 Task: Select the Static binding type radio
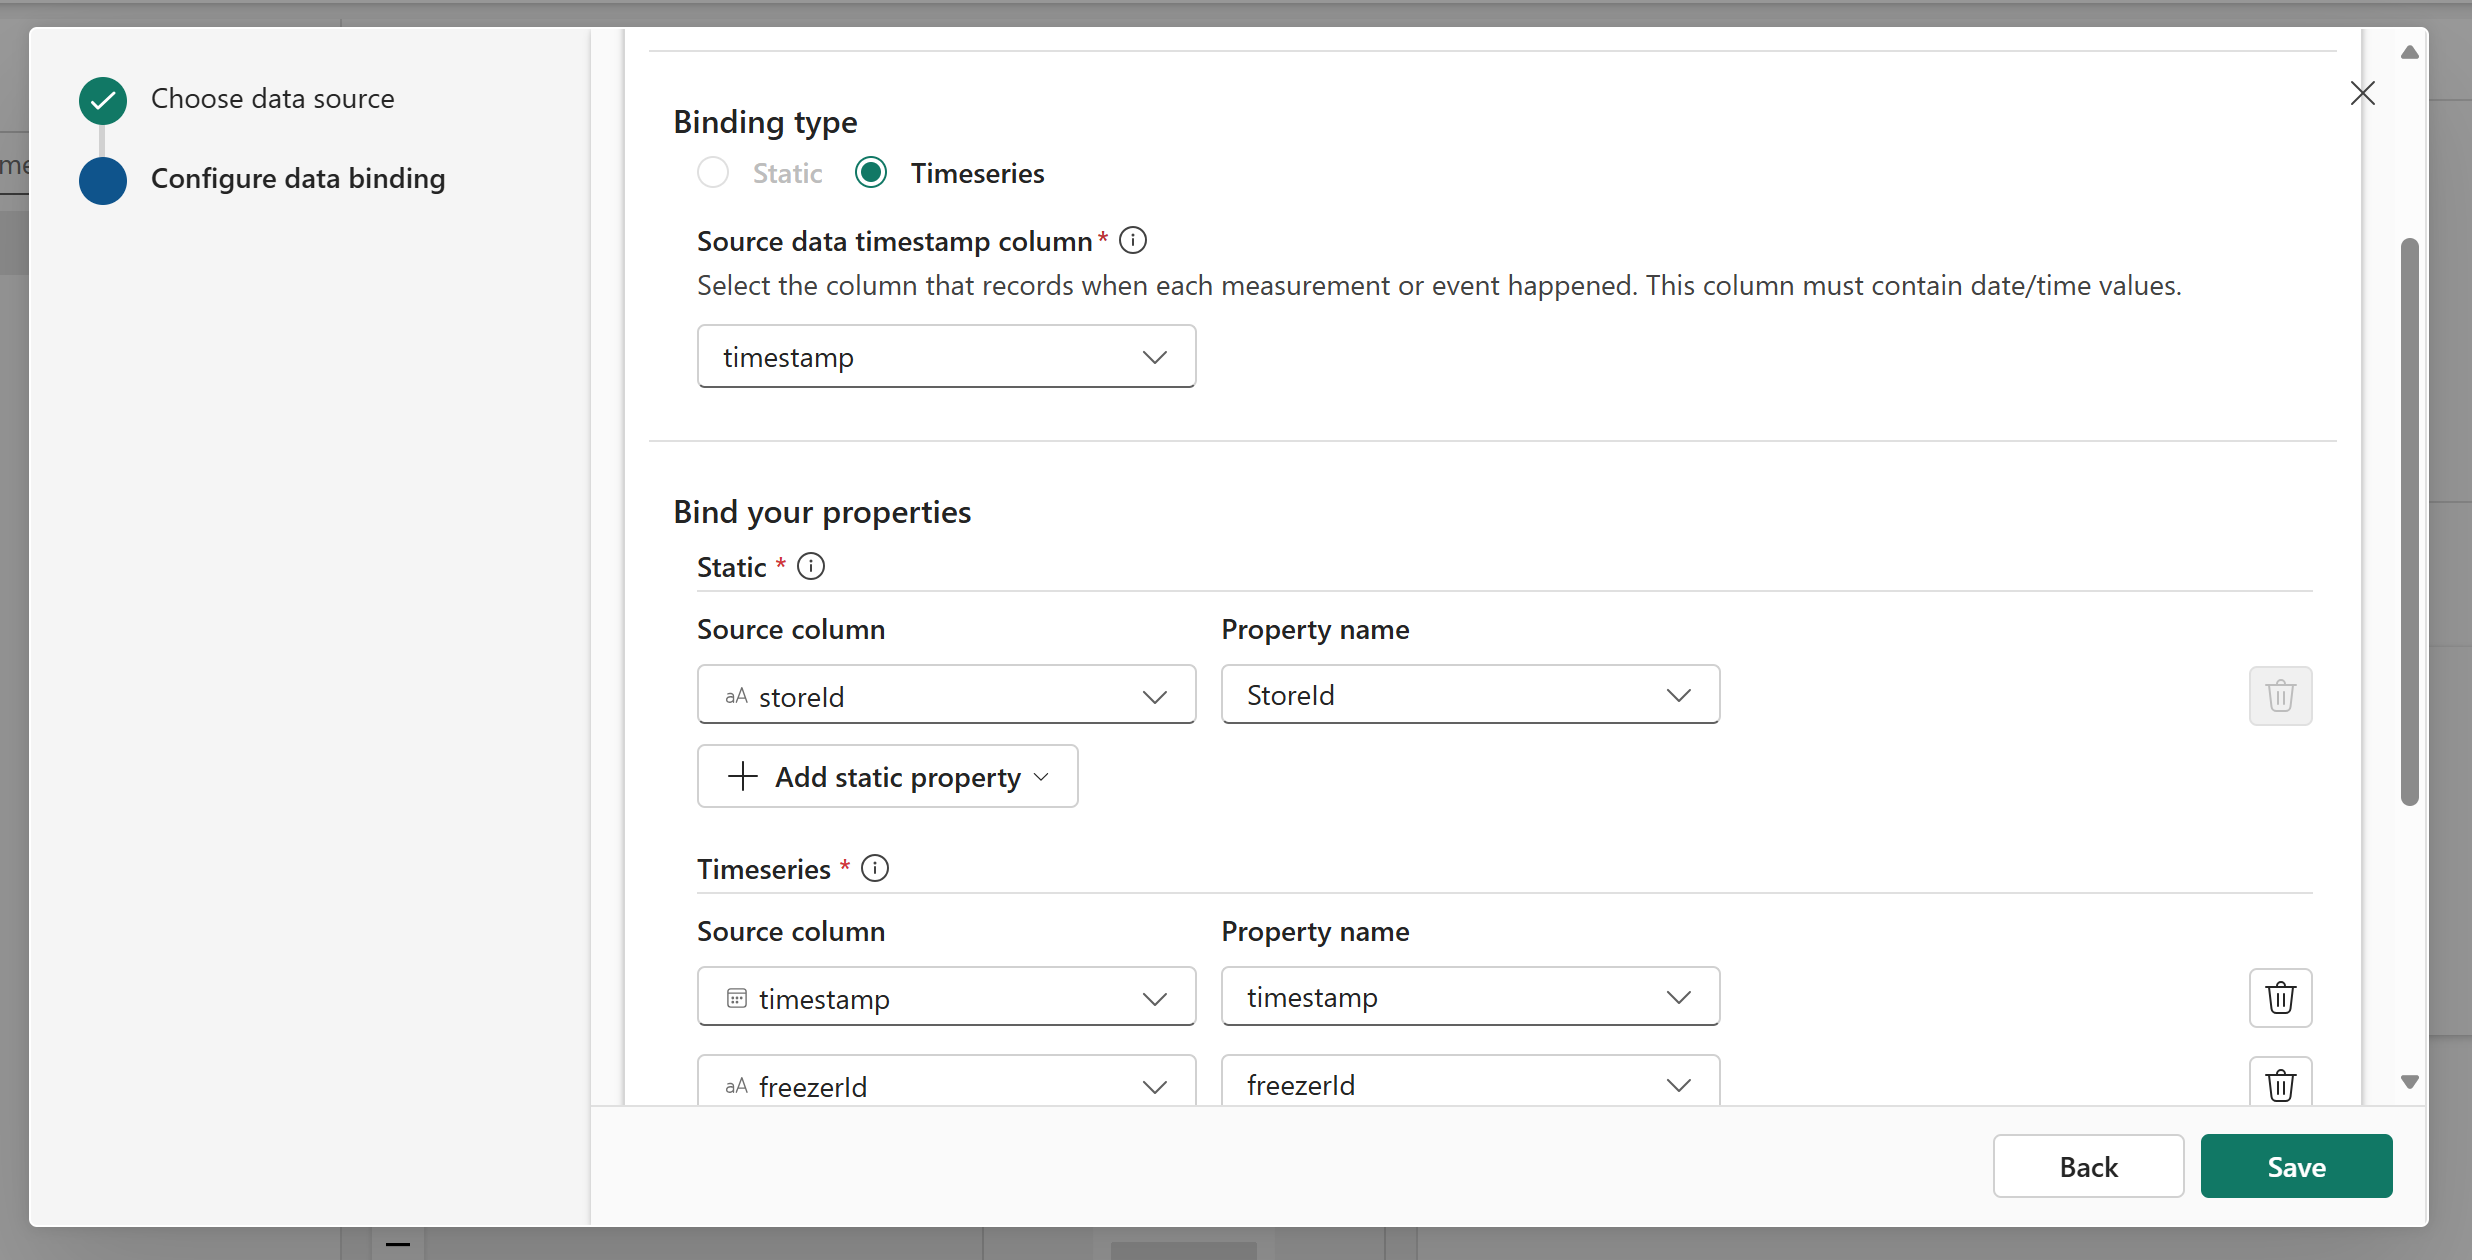point(713,173)
